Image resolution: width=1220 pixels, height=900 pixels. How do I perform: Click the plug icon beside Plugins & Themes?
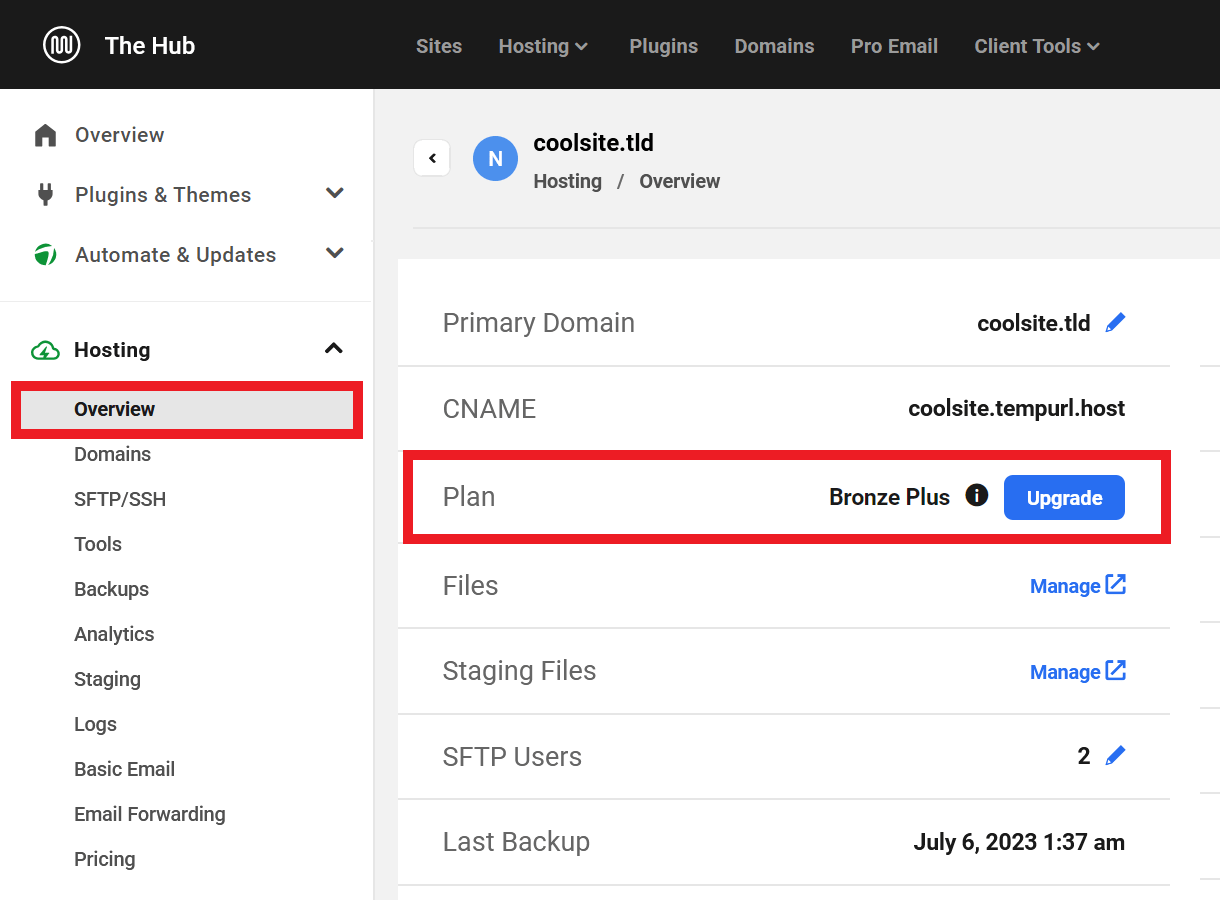click(x=45, y=195)
